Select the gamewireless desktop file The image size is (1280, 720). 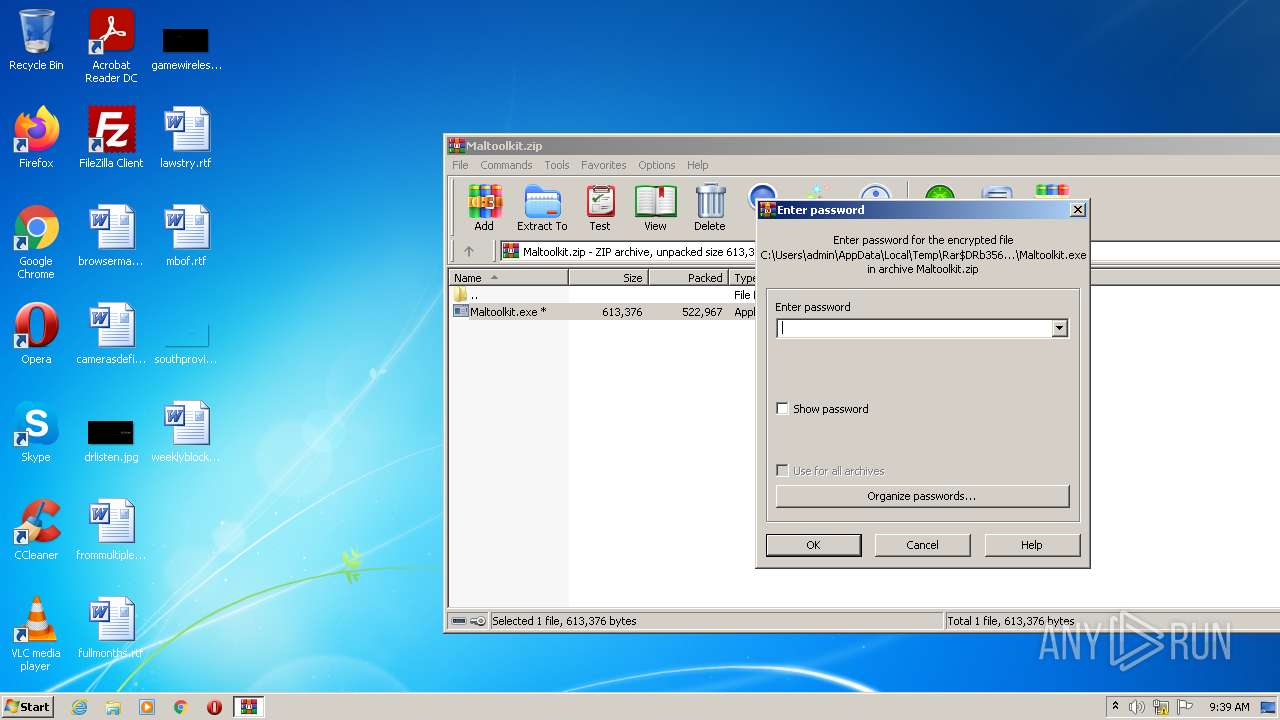(x=186, y=46)
